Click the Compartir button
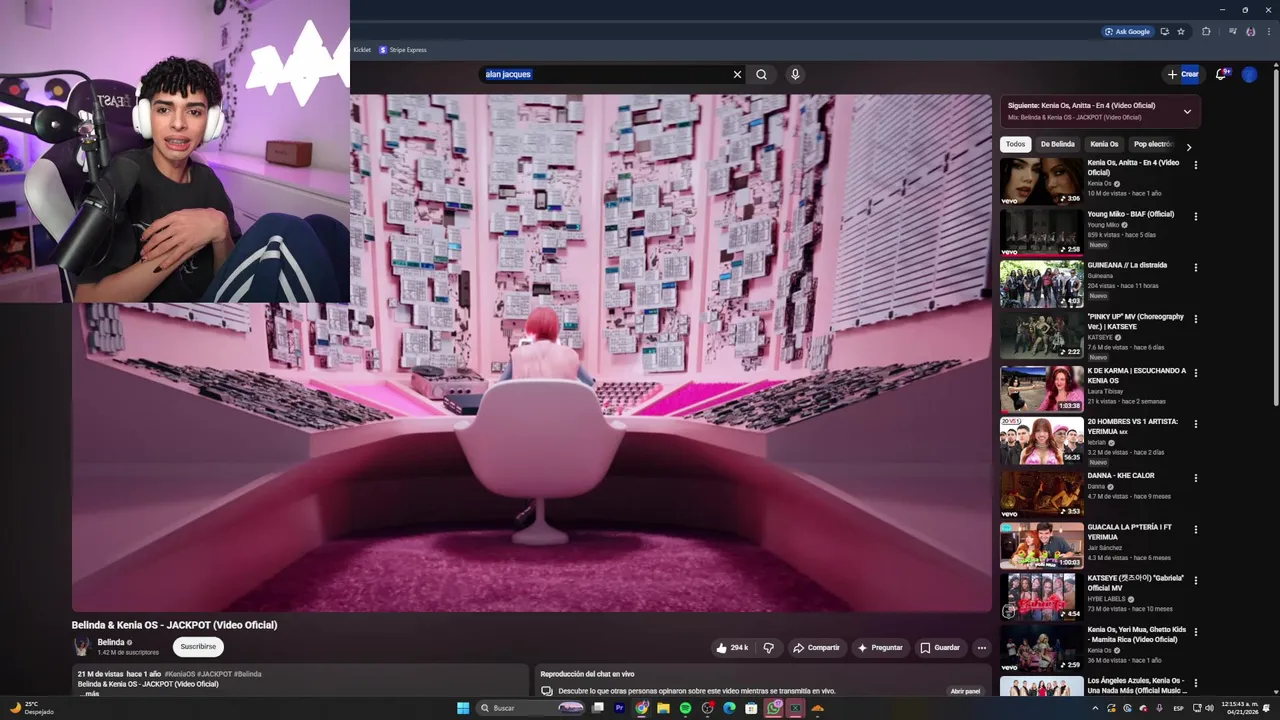 click(817, 648)
